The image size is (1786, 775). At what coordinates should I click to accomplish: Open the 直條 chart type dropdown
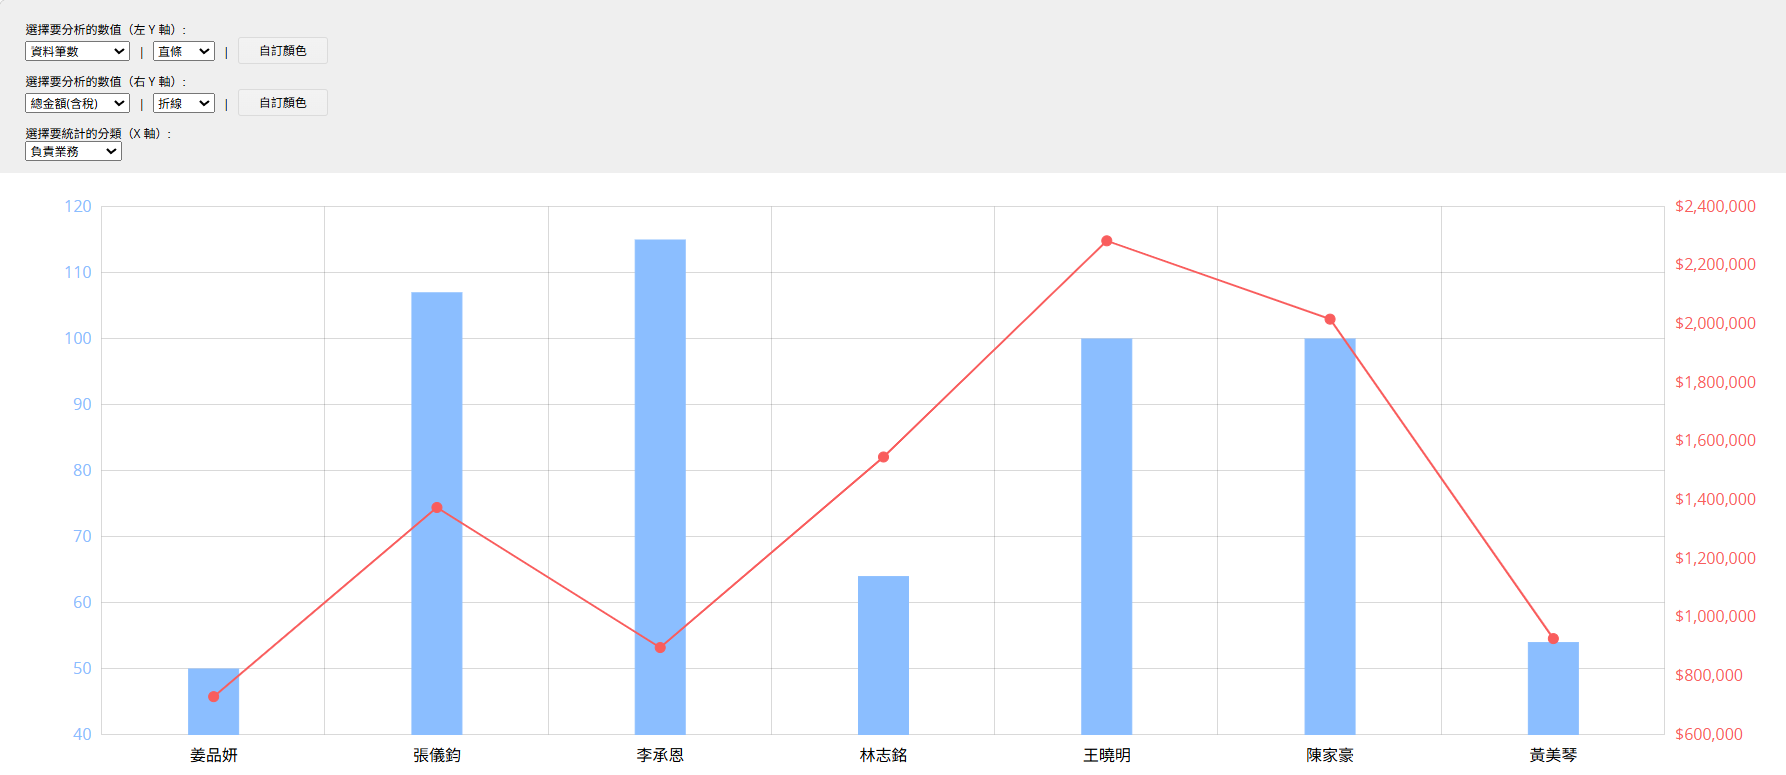tap(184, 51)
